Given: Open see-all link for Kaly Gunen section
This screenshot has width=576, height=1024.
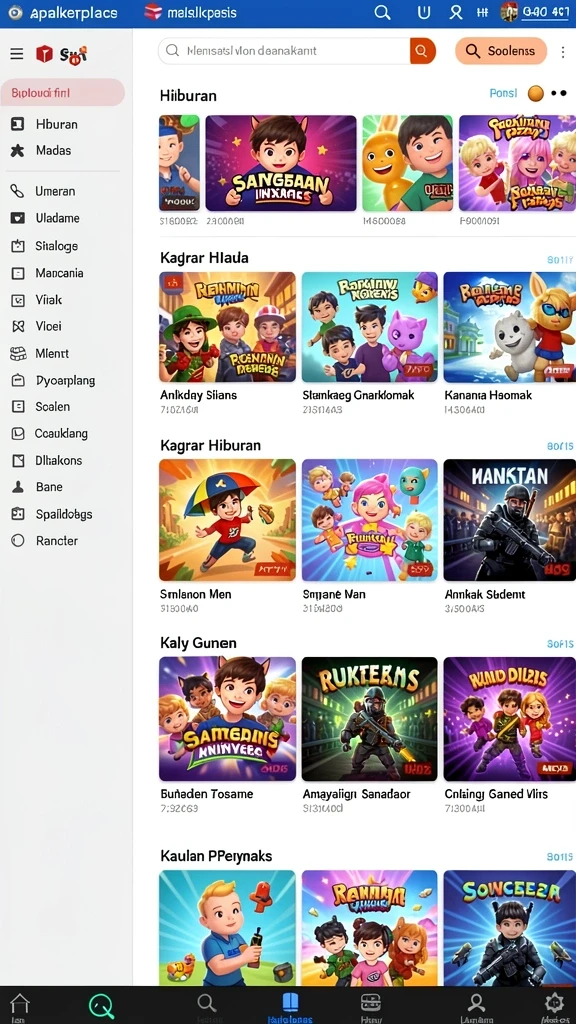Looking at the screenshot, I should tap(560, 644).
